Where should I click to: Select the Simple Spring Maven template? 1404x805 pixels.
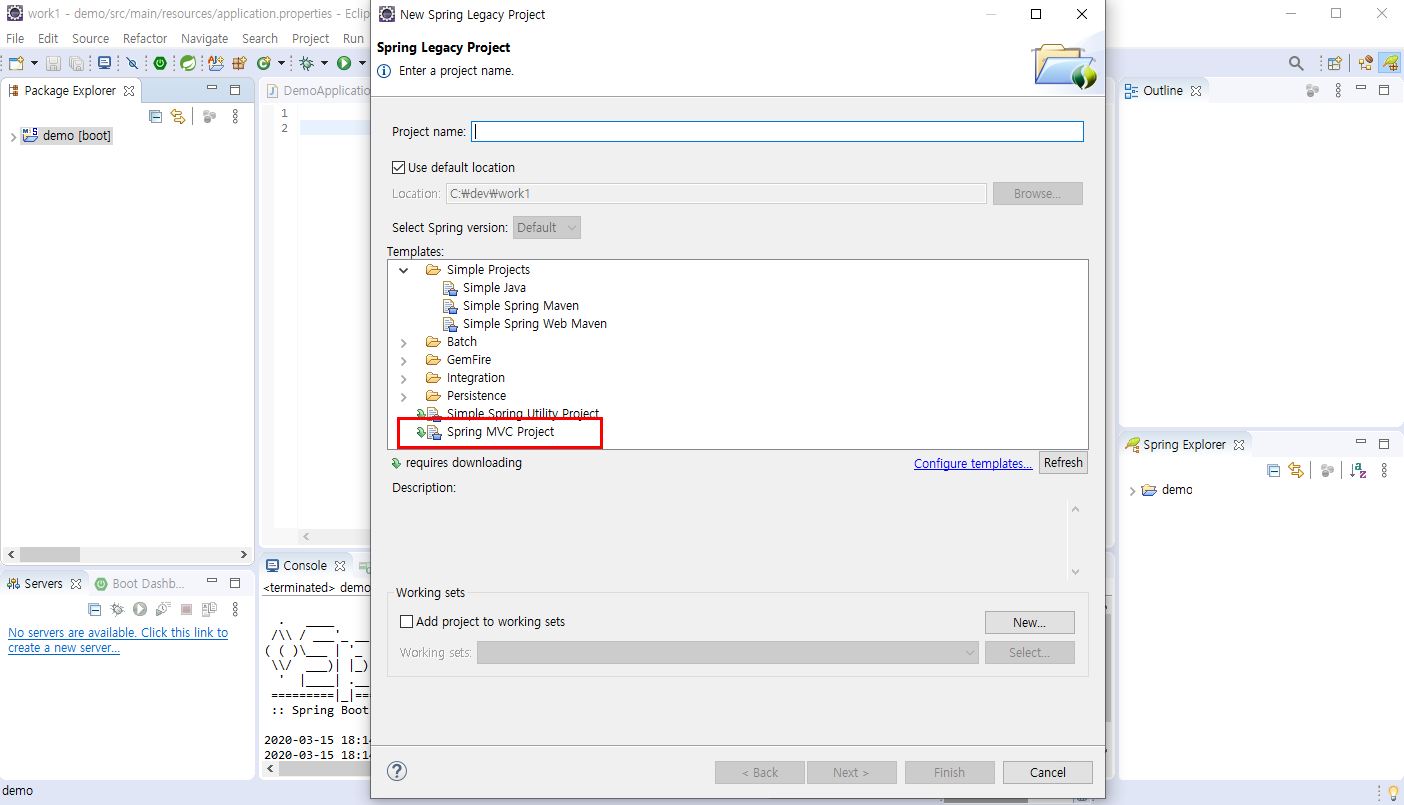pos(521,306)
